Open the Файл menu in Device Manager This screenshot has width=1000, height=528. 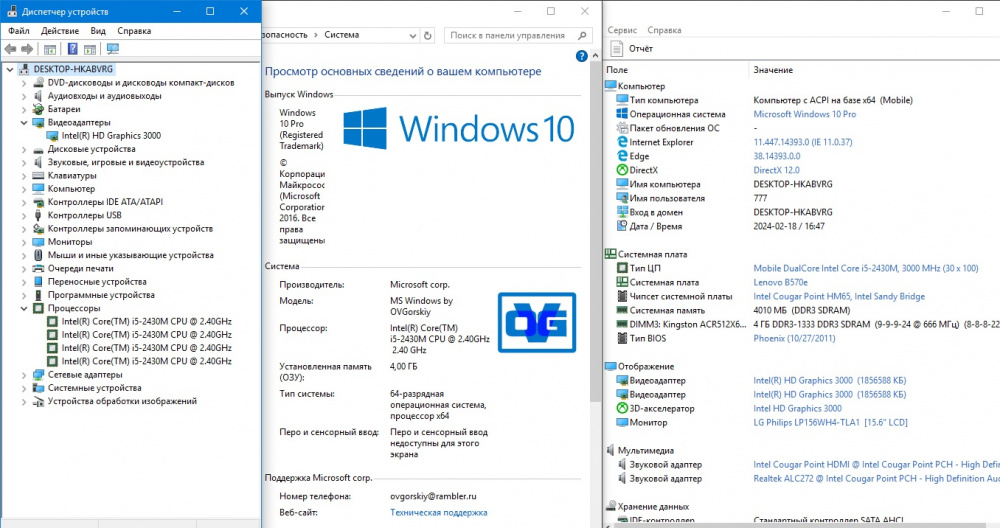[x=18, y=31]
